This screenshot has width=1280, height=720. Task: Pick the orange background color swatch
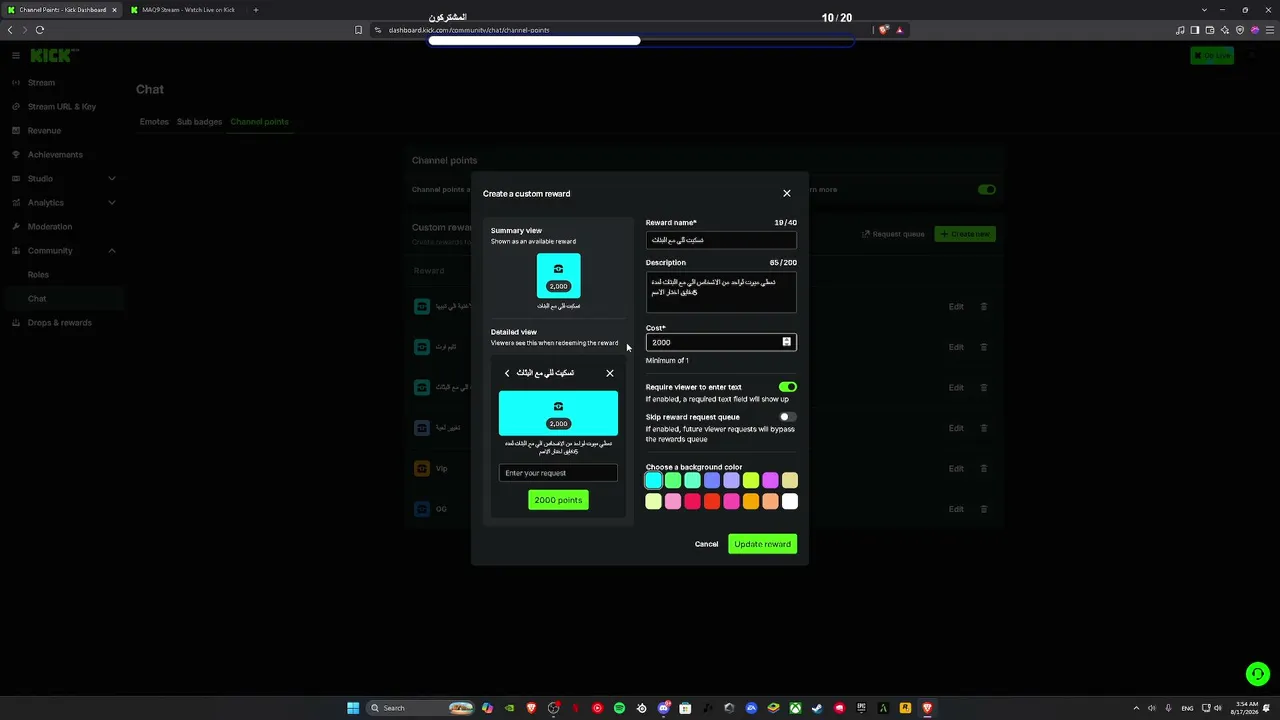coord(751,501)
